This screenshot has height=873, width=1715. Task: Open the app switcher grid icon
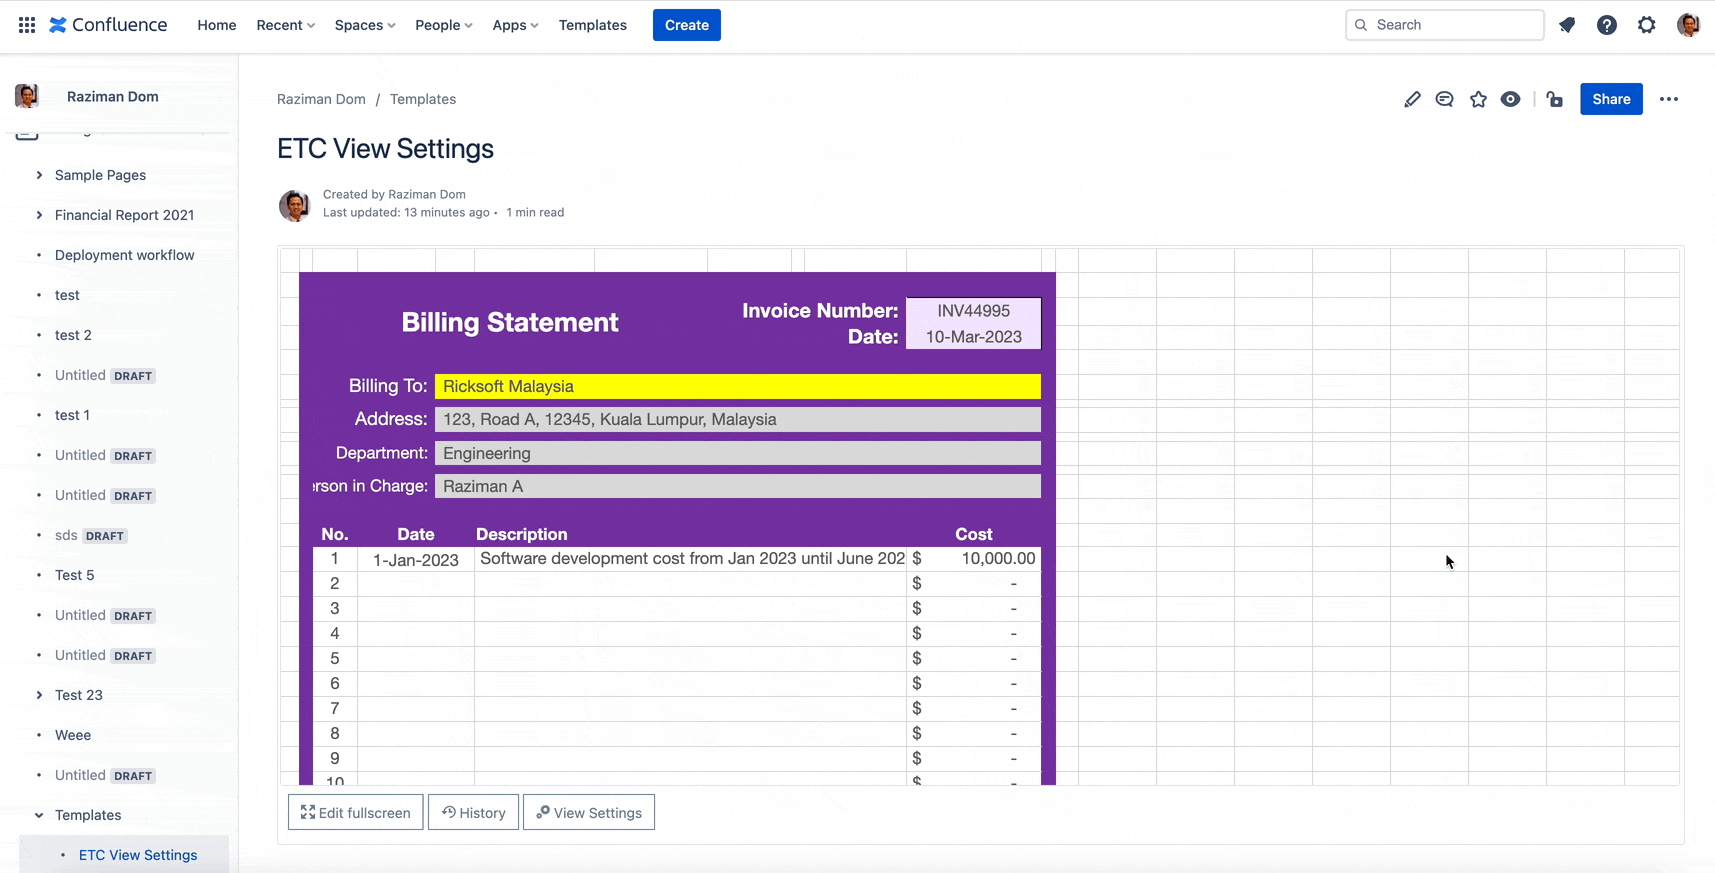coord(27,25)
